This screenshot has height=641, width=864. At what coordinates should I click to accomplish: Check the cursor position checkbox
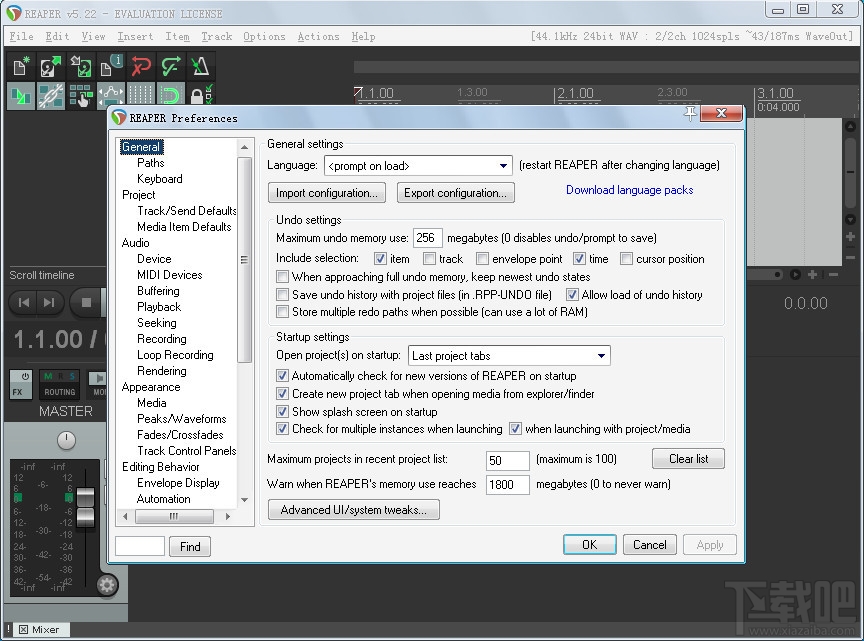pos(626,258)
